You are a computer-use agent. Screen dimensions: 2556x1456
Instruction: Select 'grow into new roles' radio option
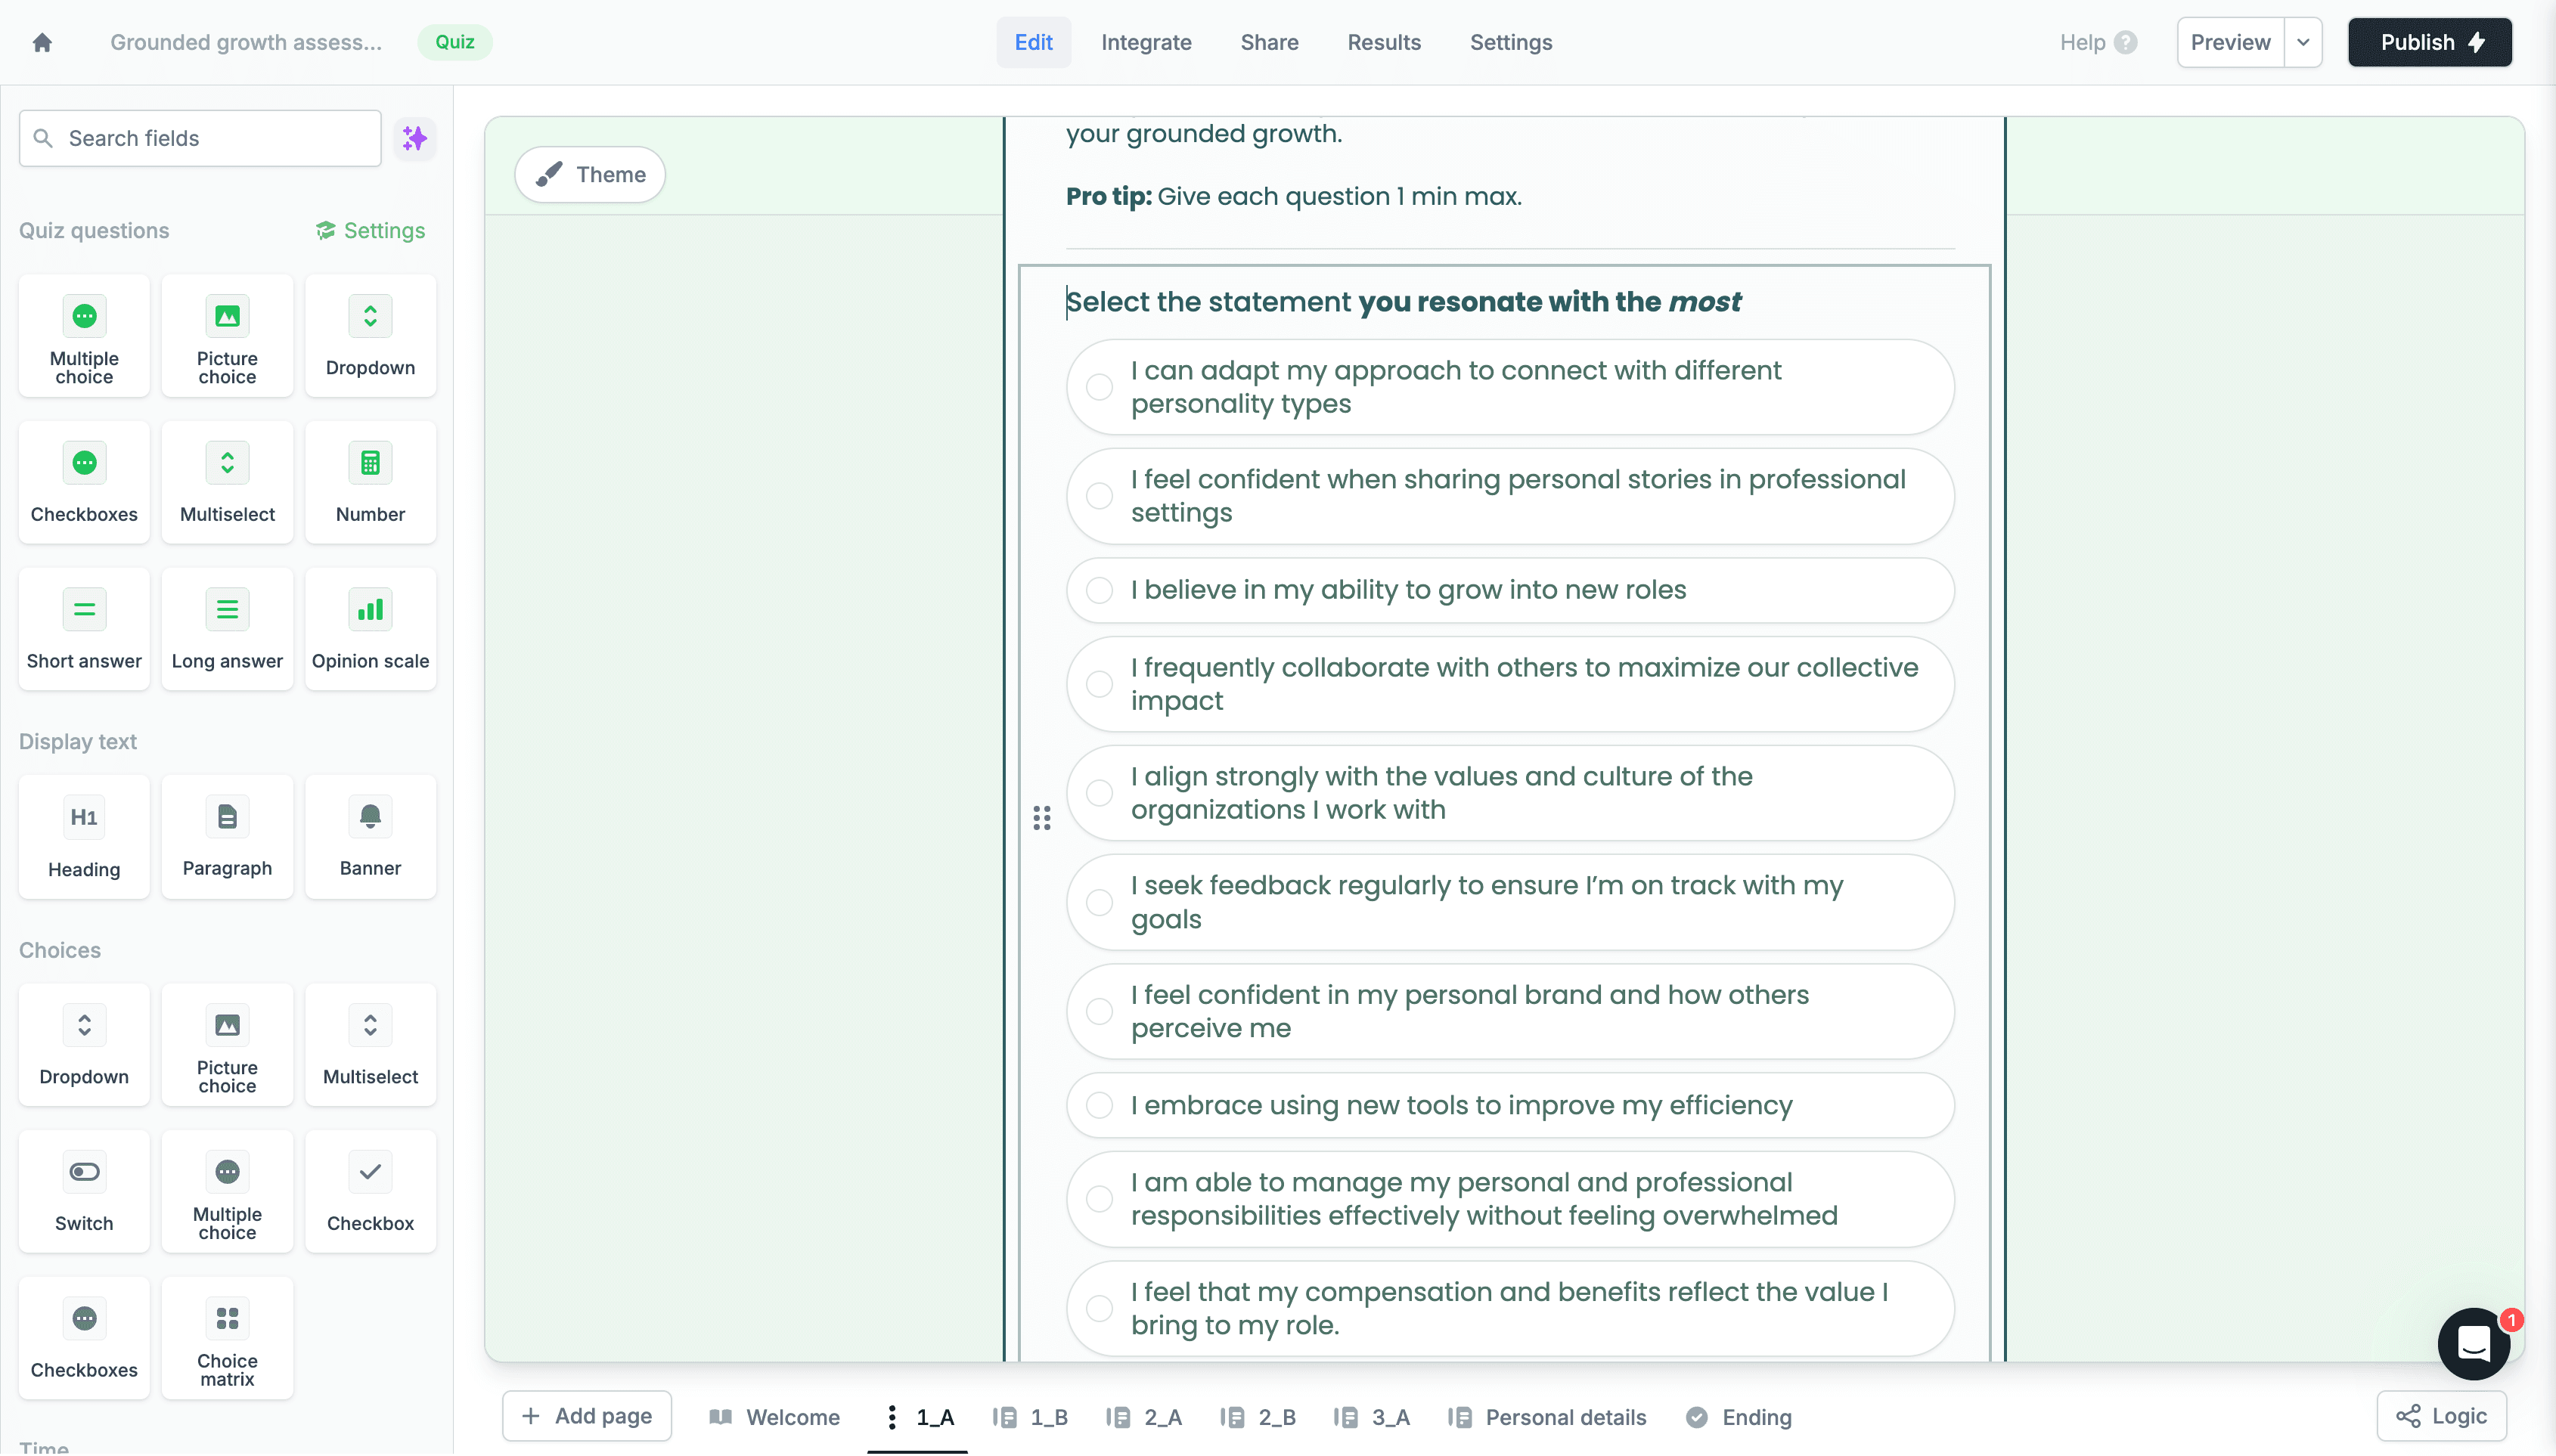1099,590
